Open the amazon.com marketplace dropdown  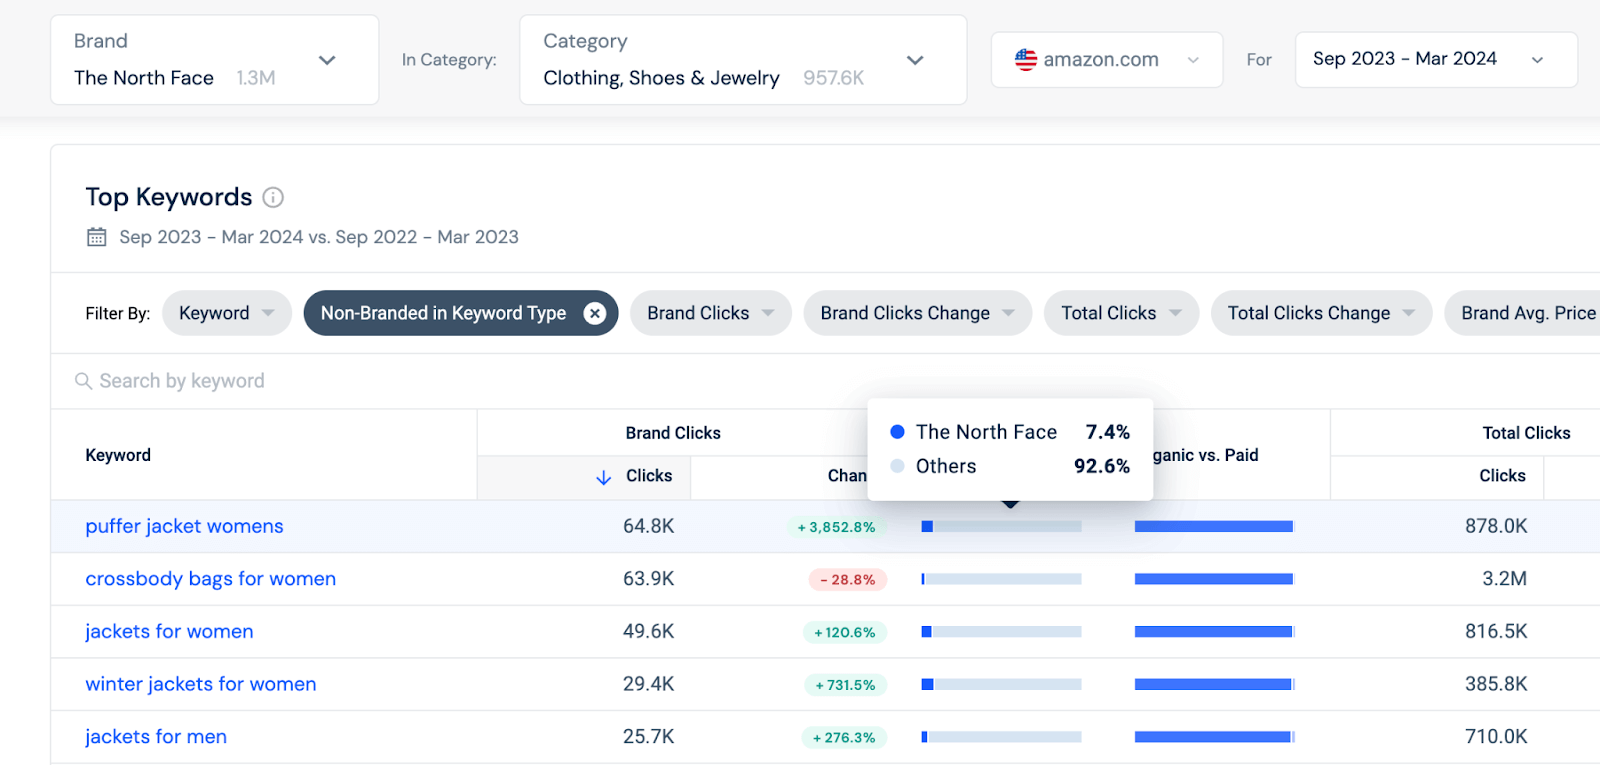click(1107, 60)
